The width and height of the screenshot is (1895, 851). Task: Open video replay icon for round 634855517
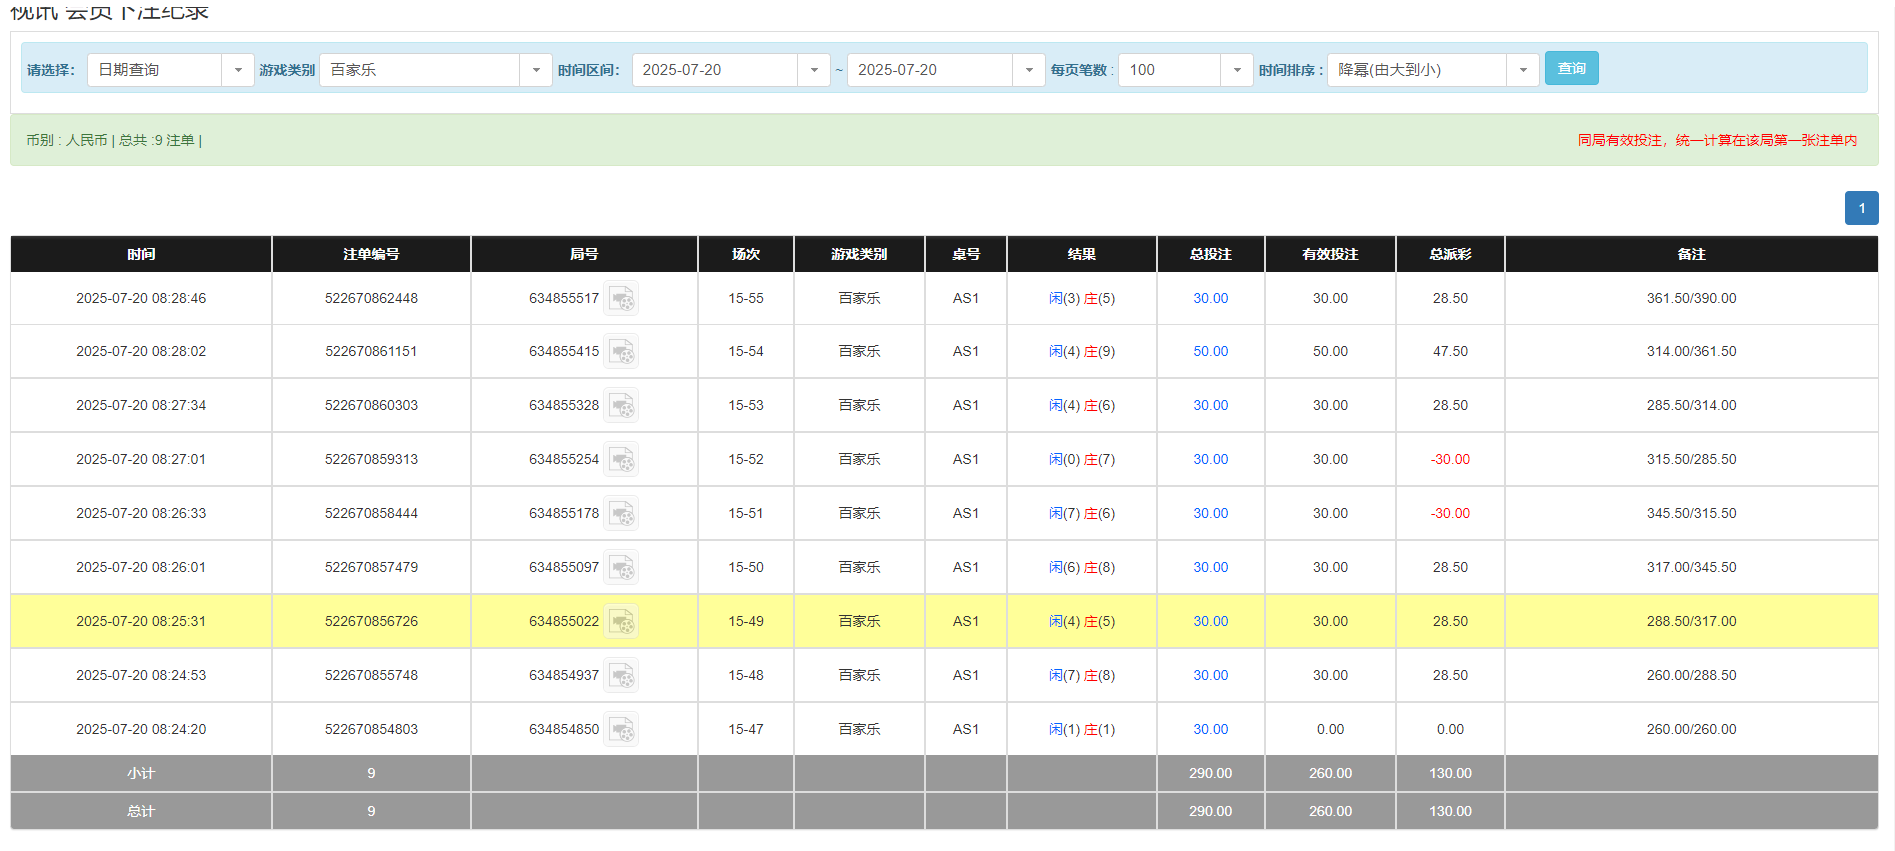pos(621,299)
